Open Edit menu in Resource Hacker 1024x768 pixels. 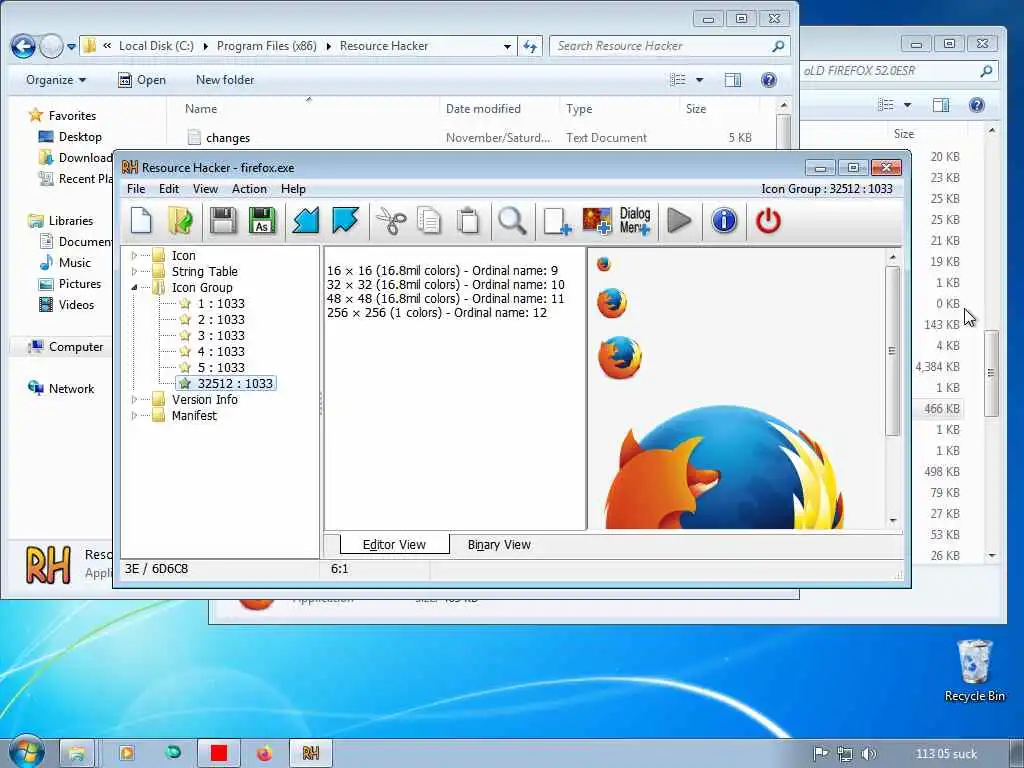168,189
